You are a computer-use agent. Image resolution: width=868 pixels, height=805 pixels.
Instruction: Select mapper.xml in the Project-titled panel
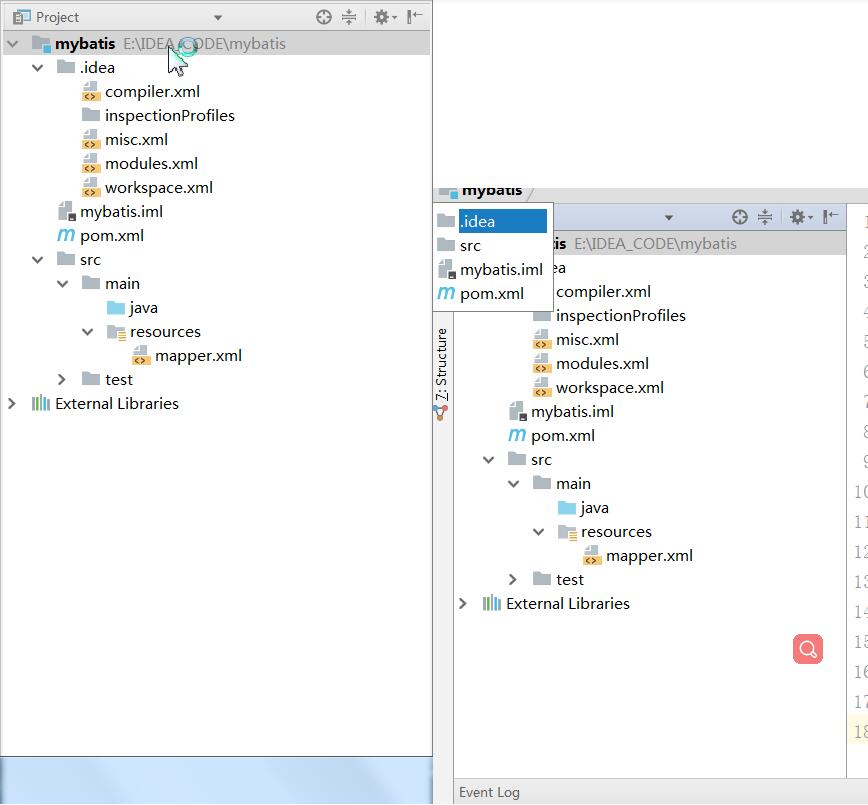[198, 355]
